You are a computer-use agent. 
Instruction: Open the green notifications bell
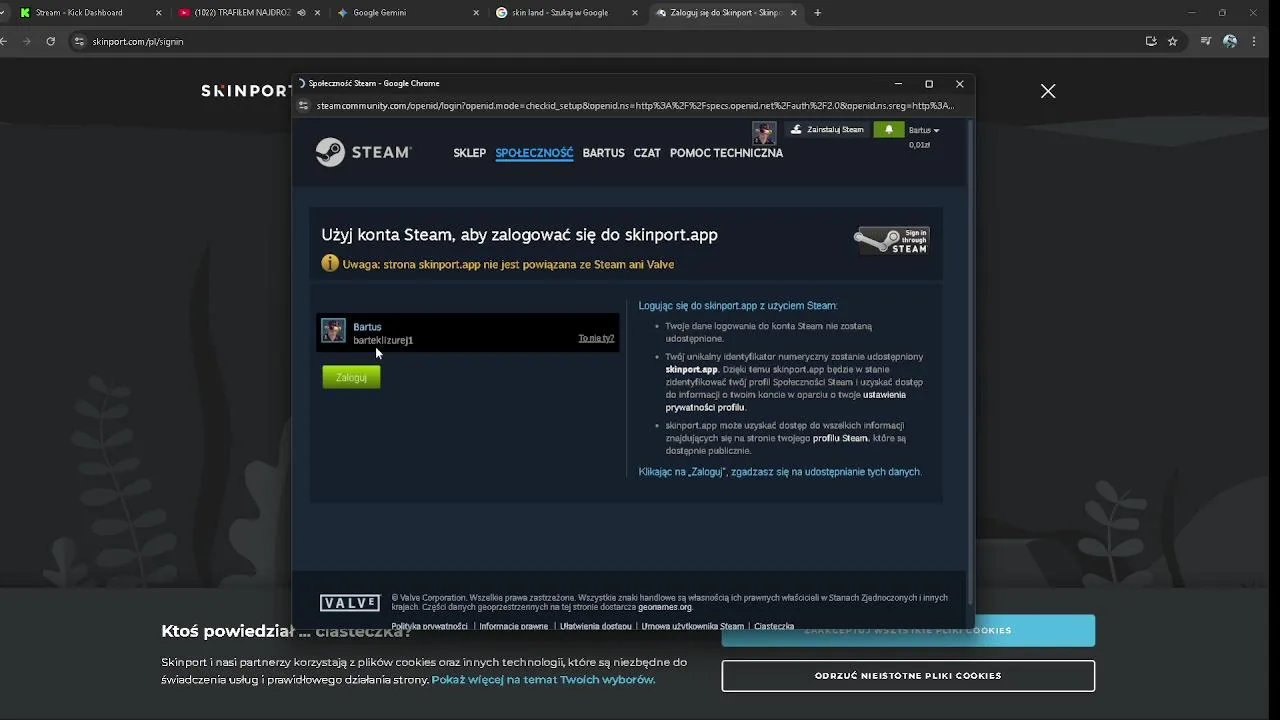tap(889, 130)
